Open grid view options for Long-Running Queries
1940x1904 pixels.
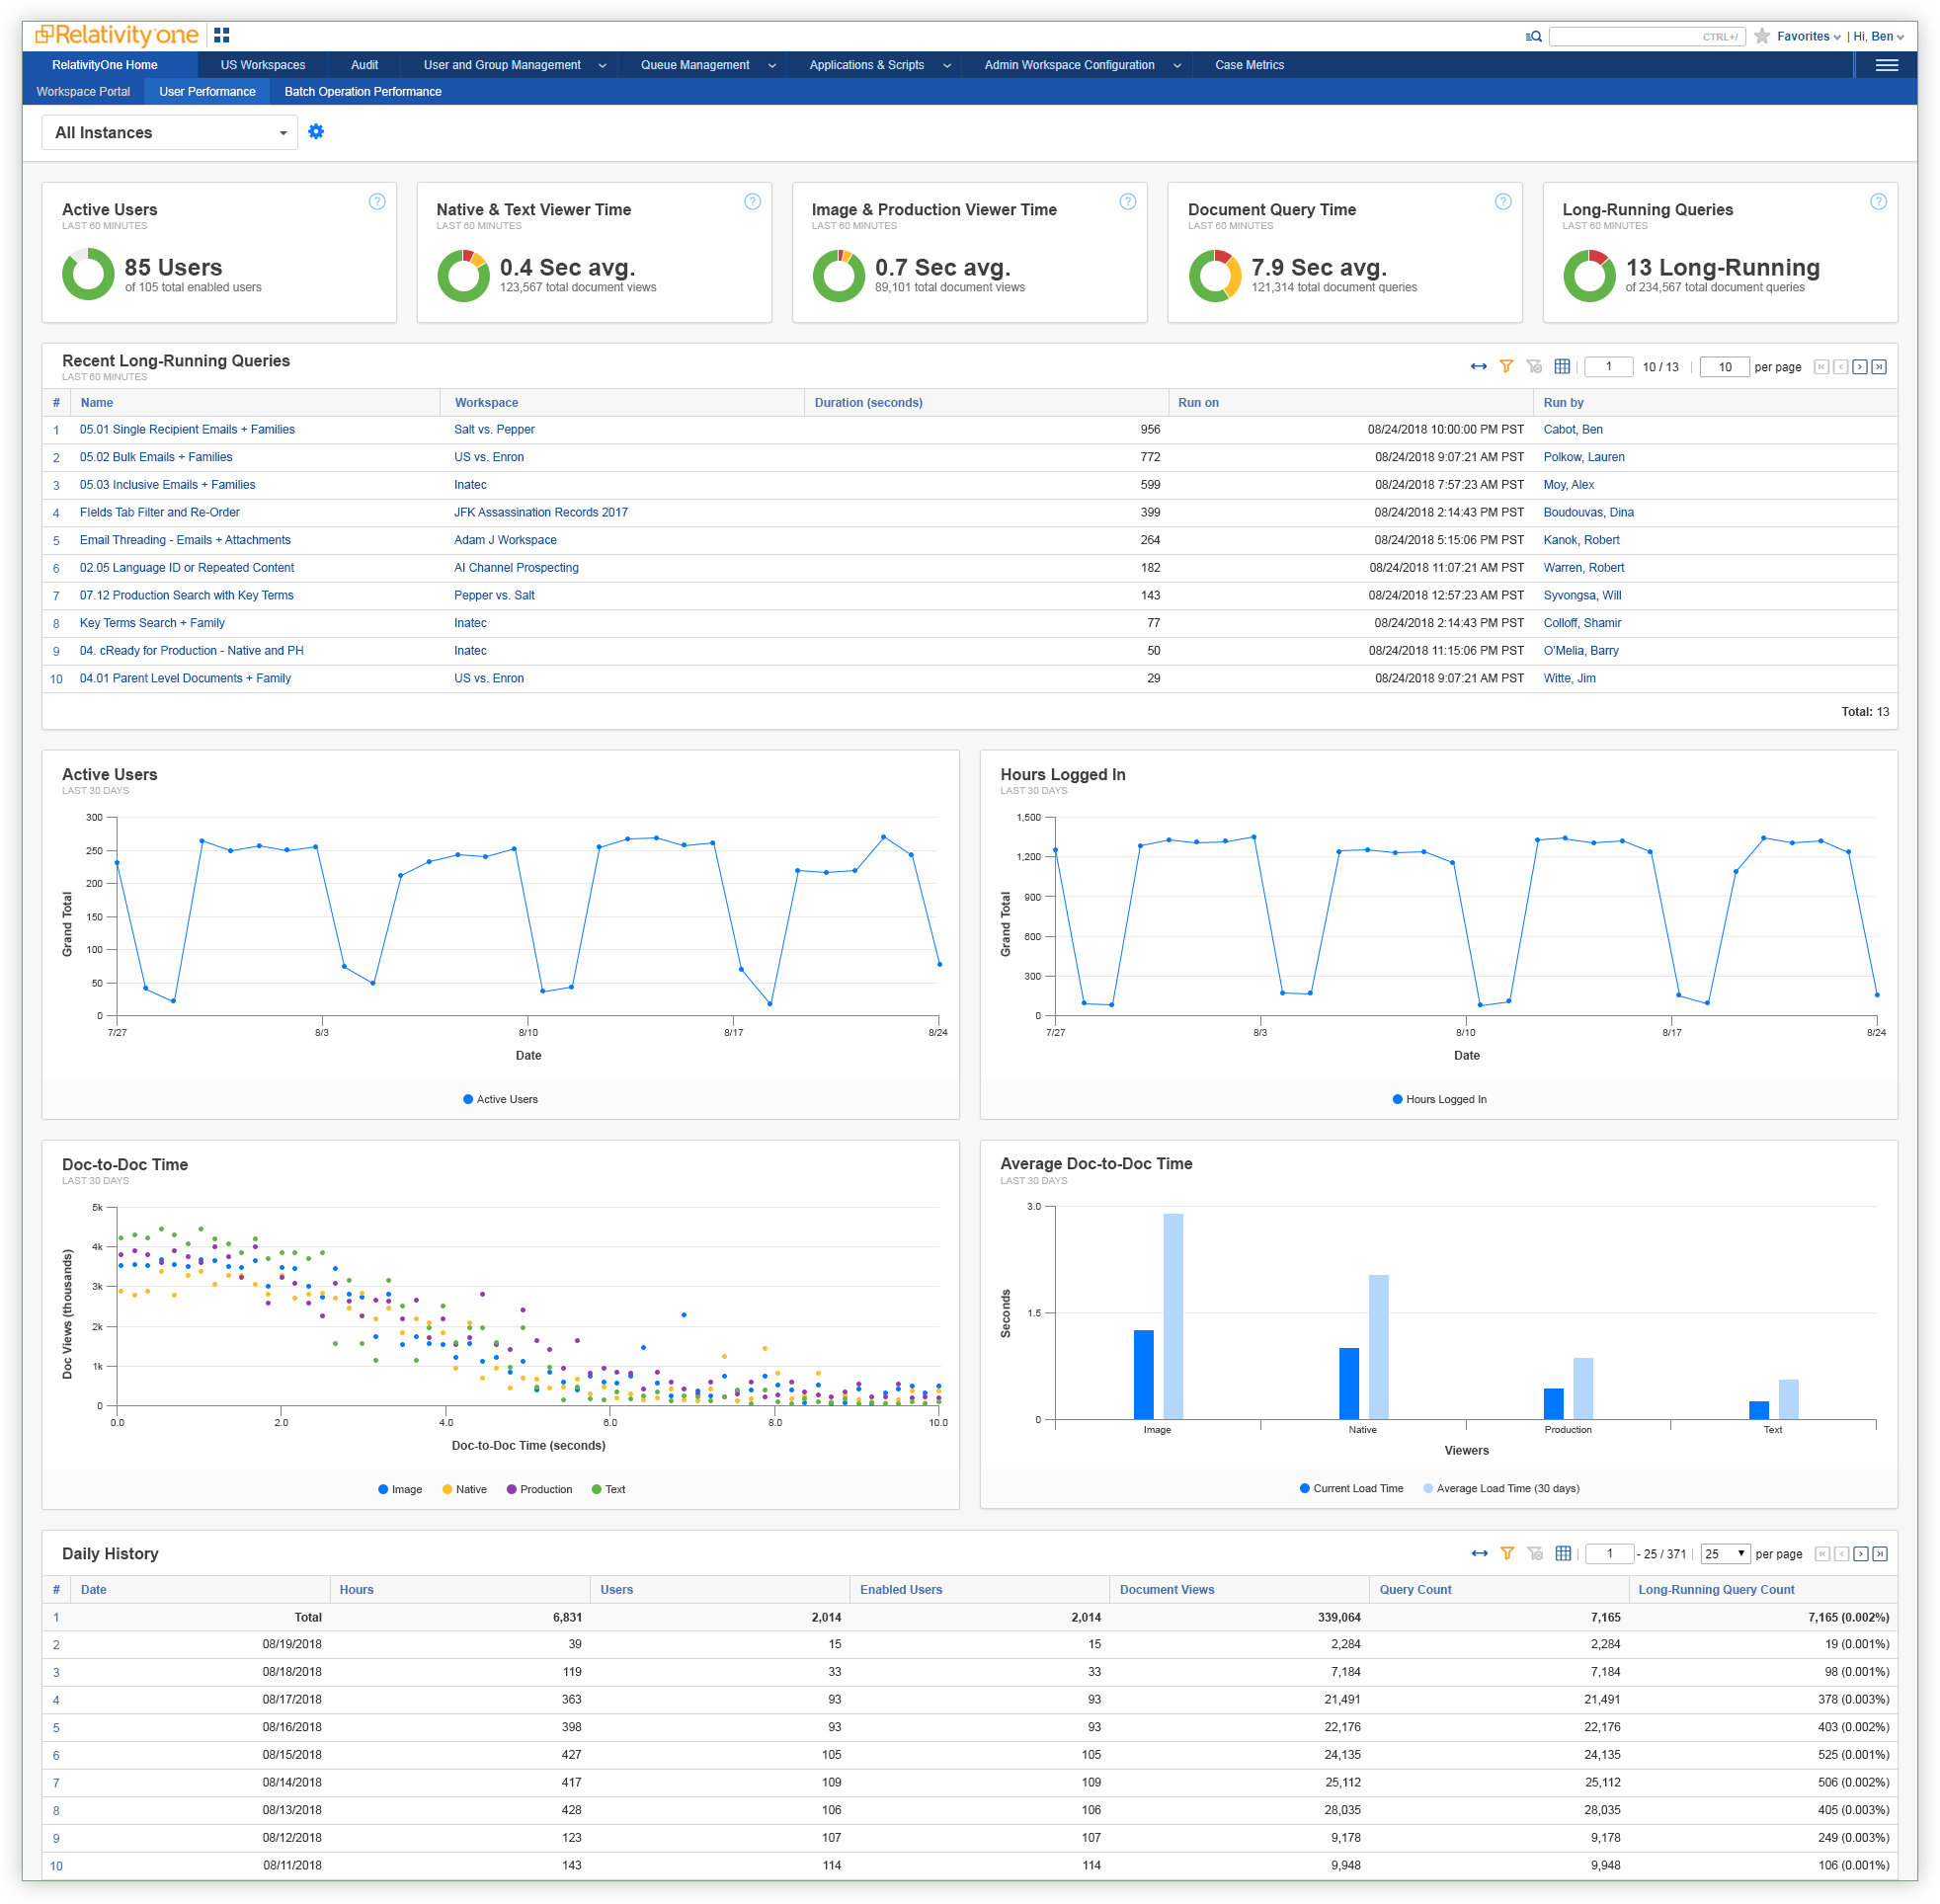1562,367
